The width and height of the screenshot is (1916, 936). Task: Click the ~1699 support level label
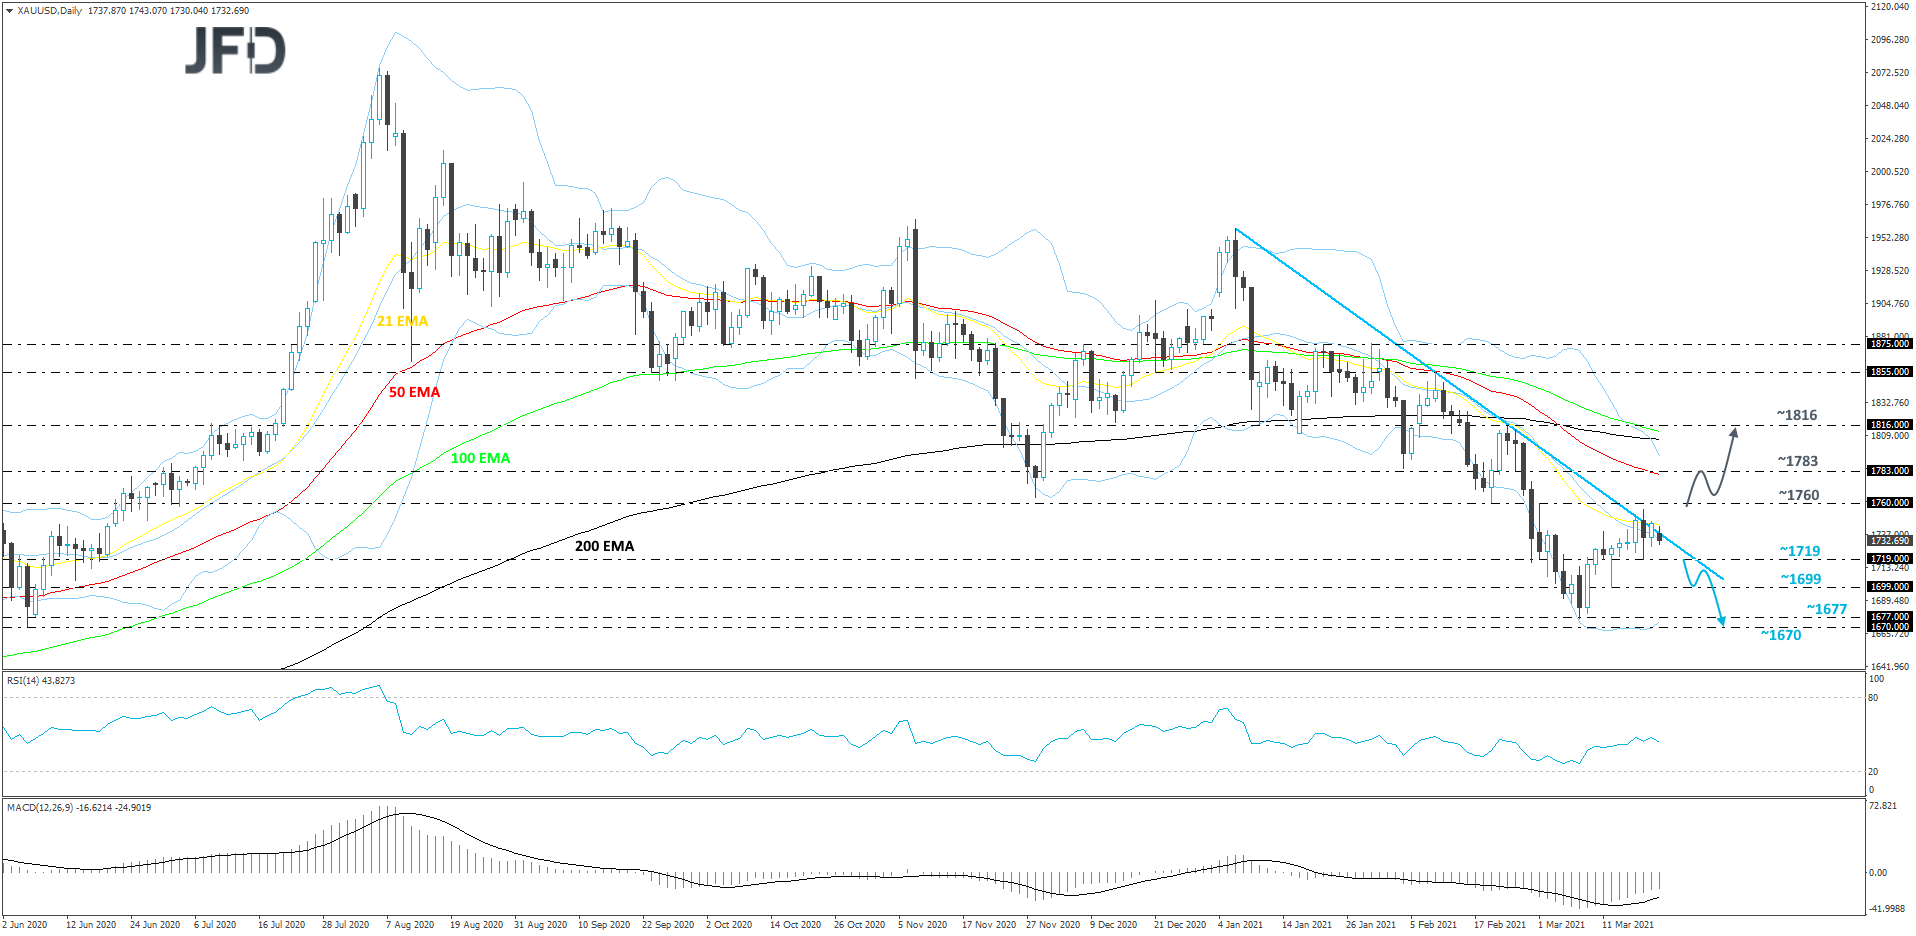click(1800, 579)
